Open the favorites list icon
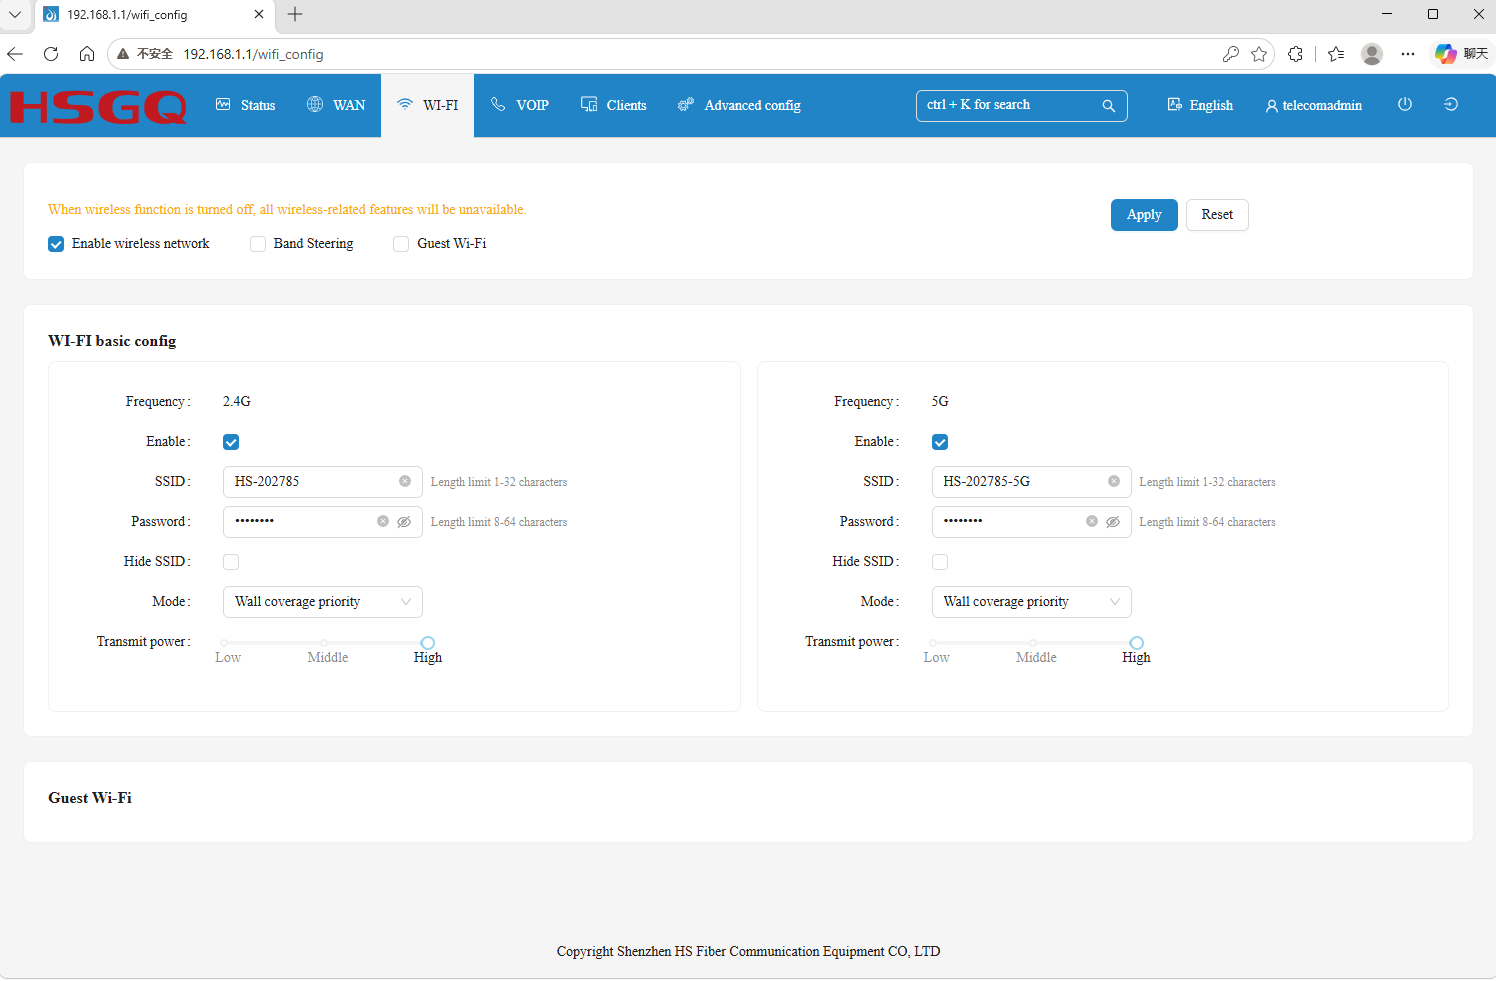Screen dimensions: 1496x981 [1336, 54]
